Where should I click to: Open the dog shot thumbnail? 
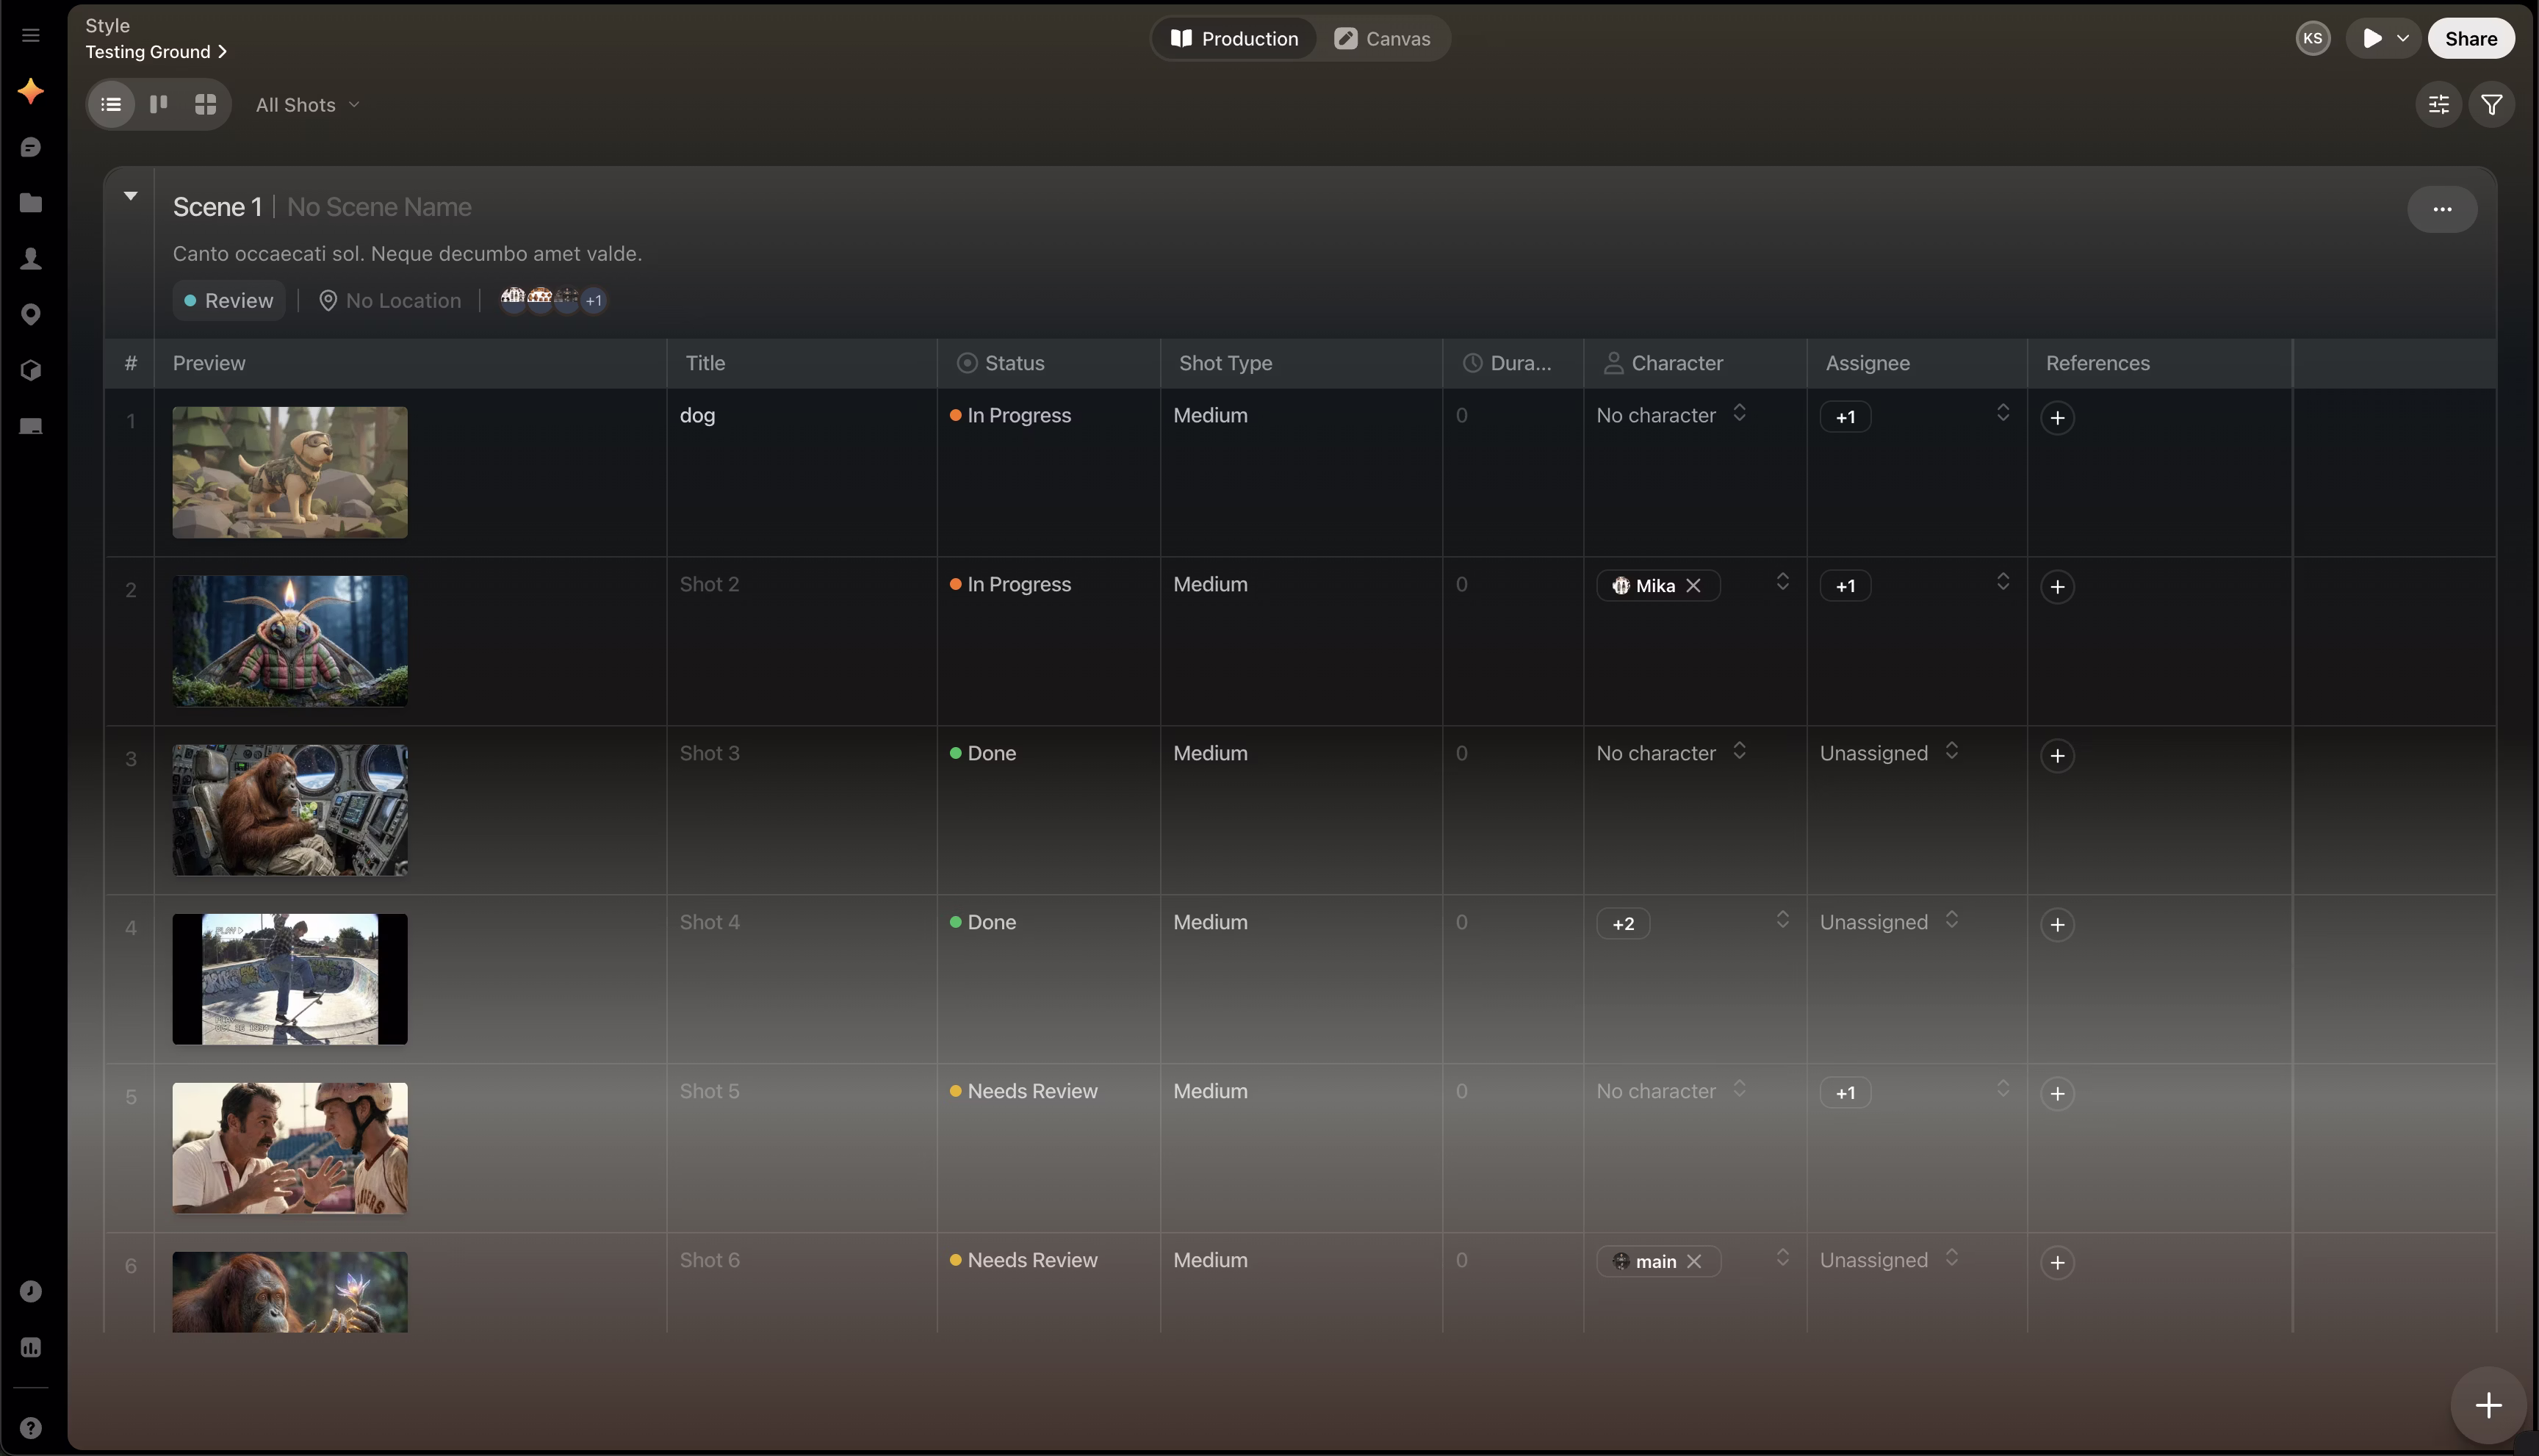(x=290, y=472)
